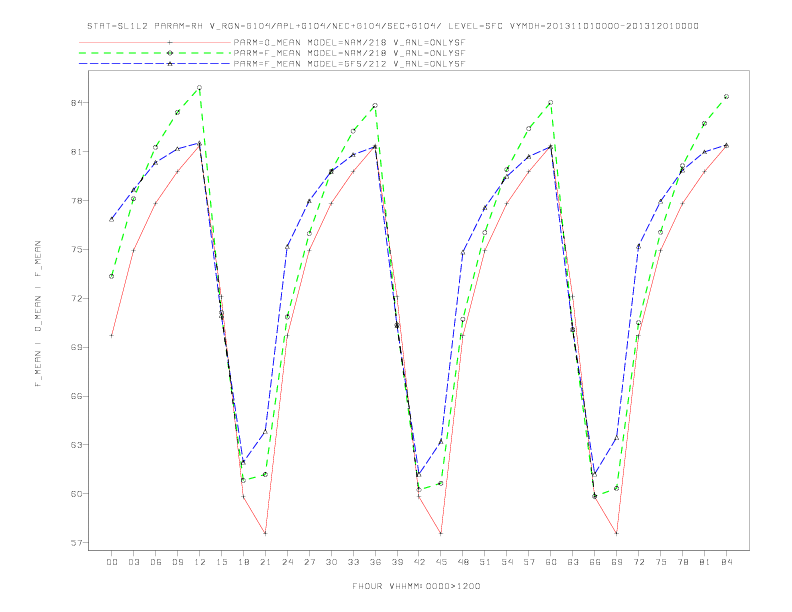Click the 45 forecast hour tick label

[441, 562]
